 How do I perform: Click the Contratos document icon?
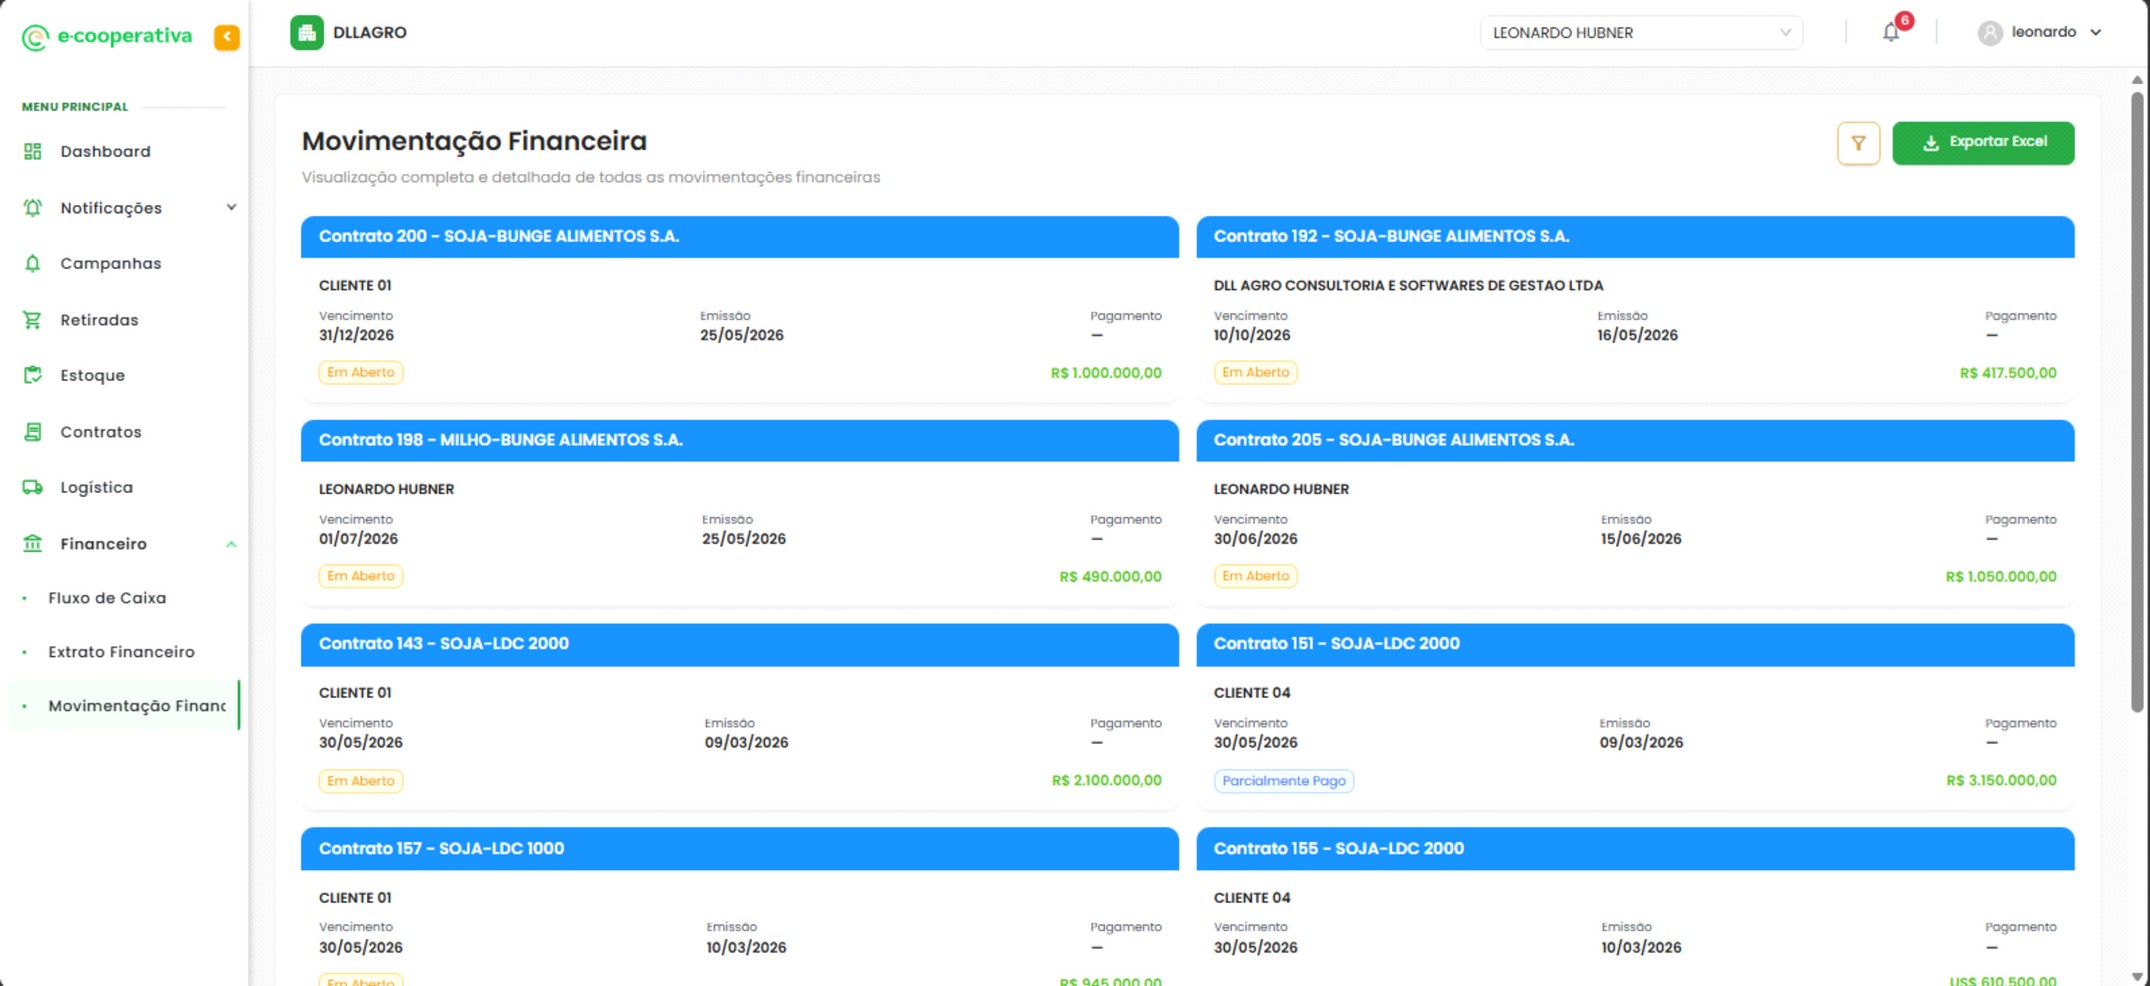pos(33,432)
